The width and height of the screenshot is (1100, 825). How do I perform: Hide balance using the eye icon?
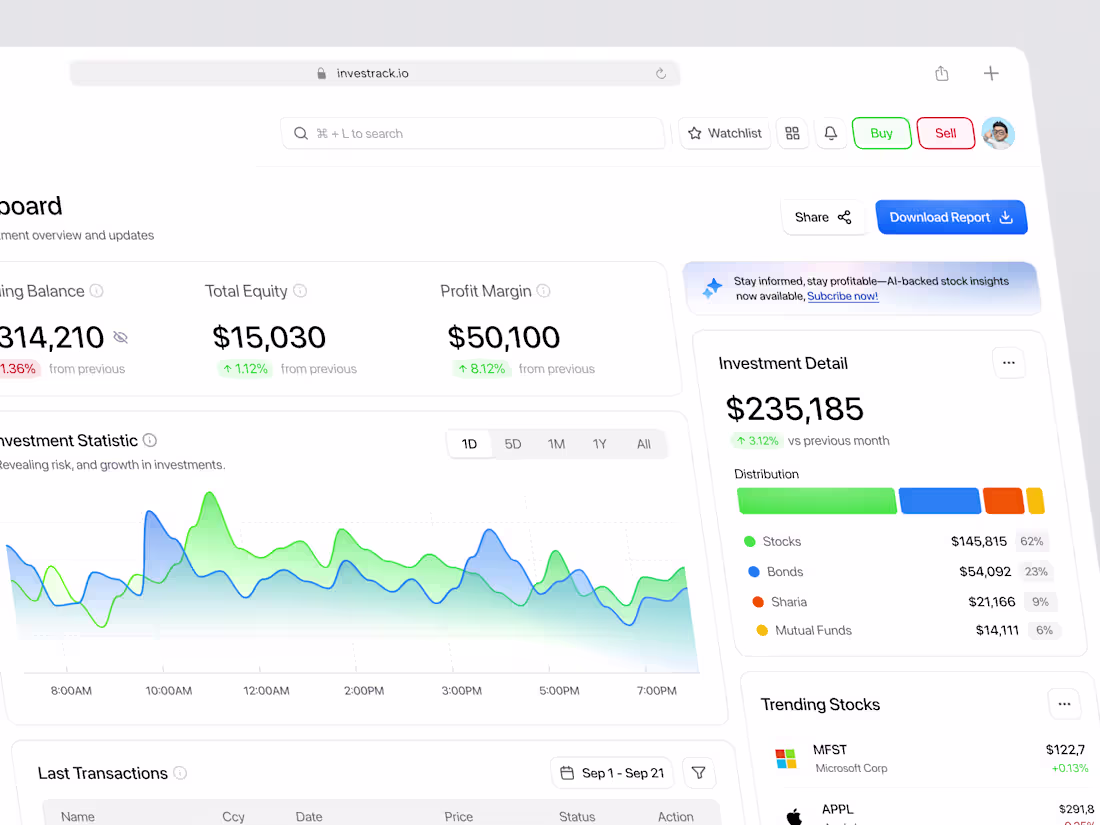(x=121, y=337)
